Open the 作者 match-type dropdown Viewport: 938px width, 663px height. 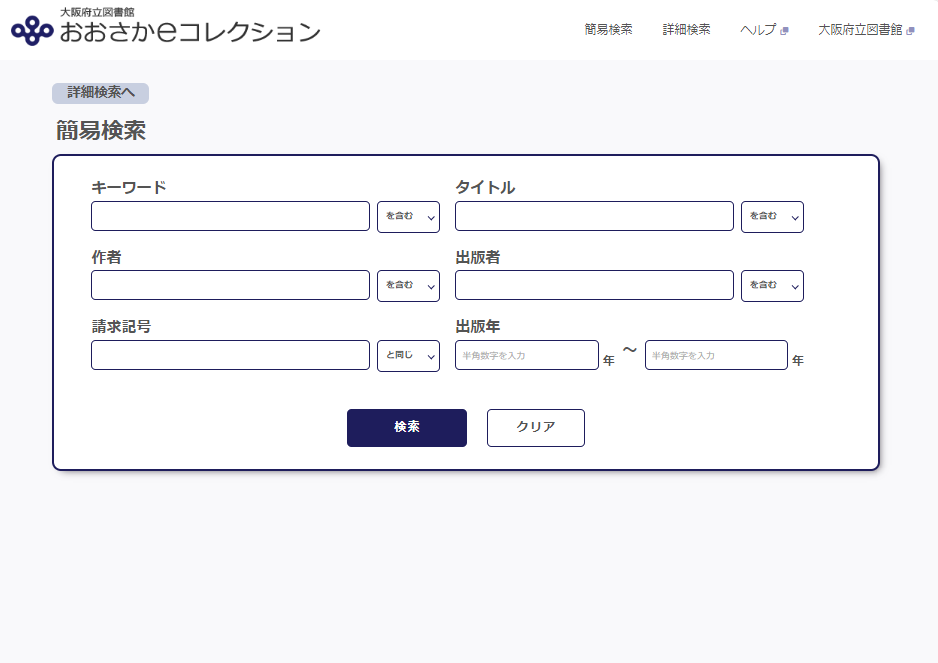tap(409, 285)
